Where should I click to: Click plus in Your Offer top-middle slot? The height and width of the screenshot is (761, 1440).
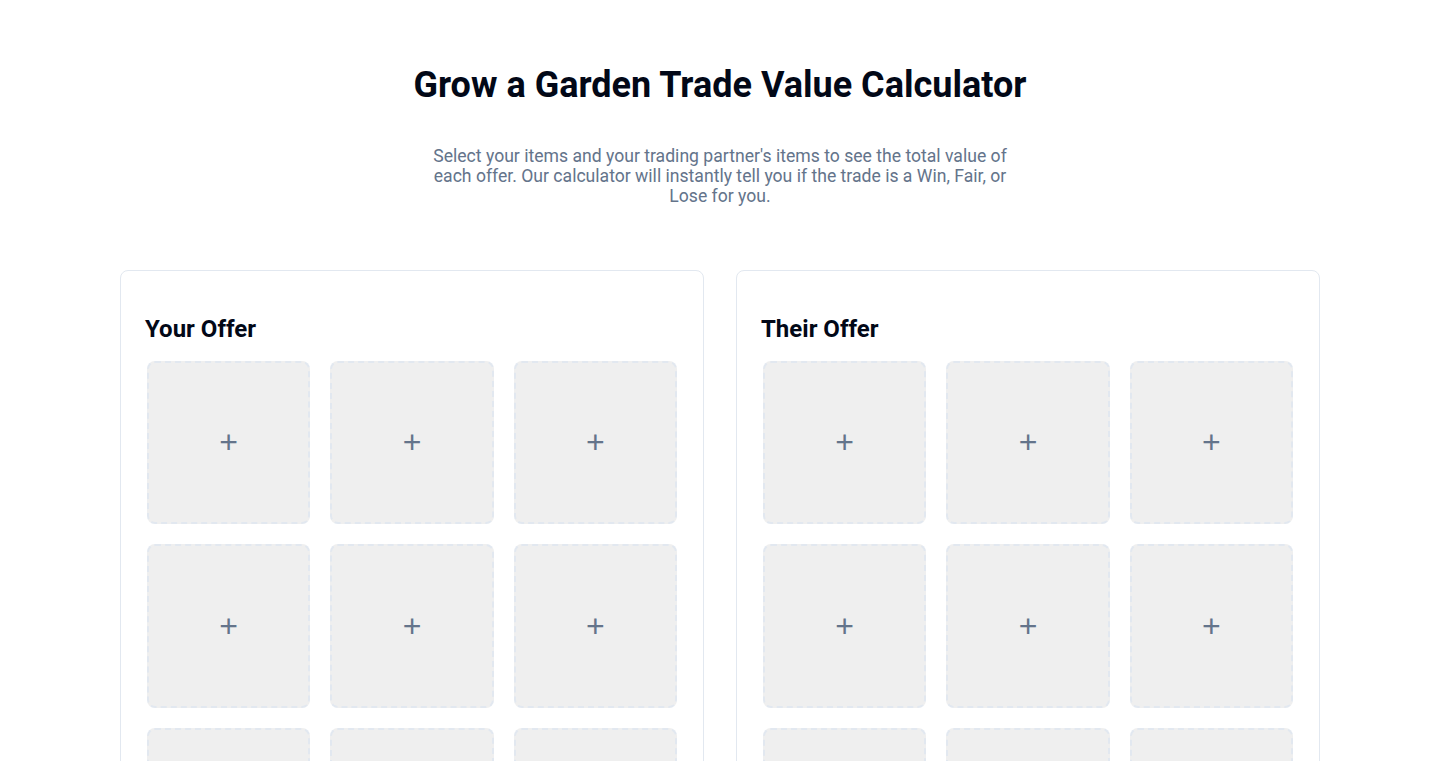point(412,442)
